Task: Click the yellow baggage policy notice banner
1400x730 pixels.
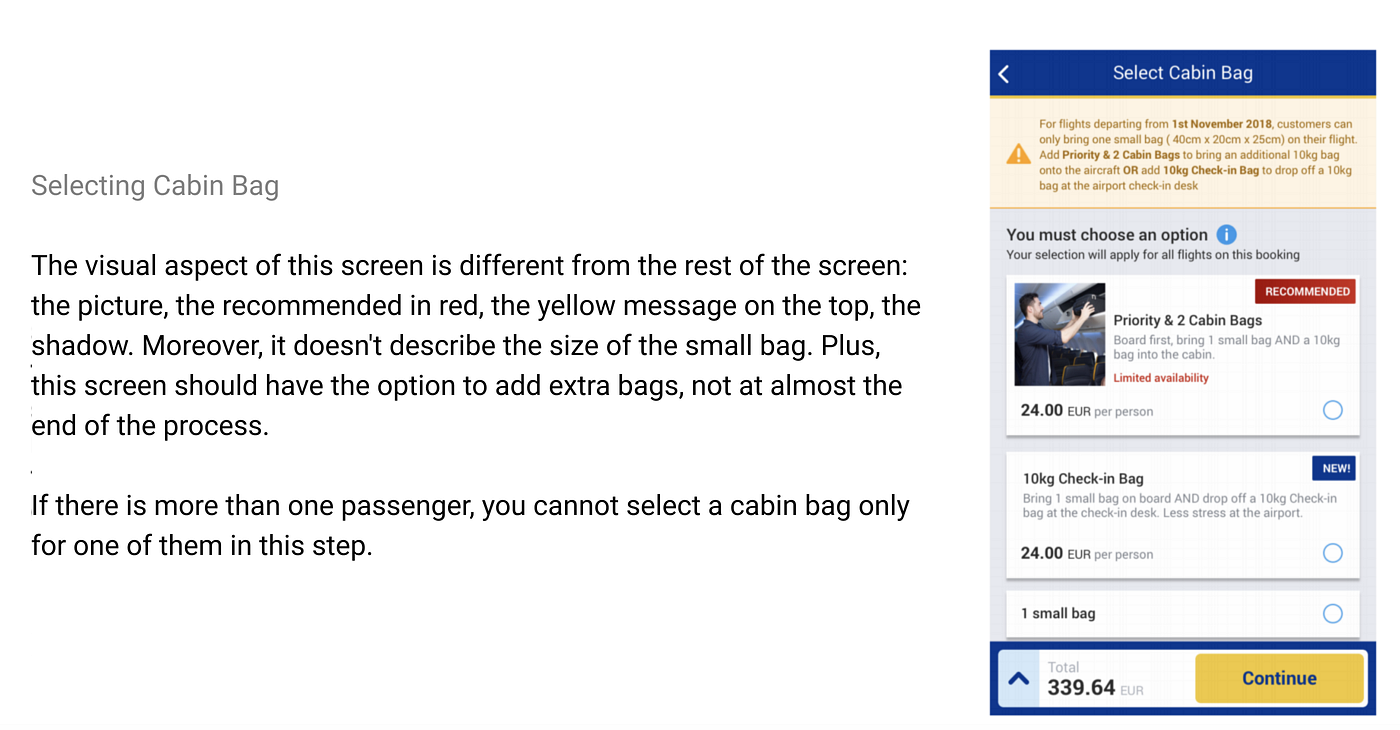Action: (x=1183, y=154)
